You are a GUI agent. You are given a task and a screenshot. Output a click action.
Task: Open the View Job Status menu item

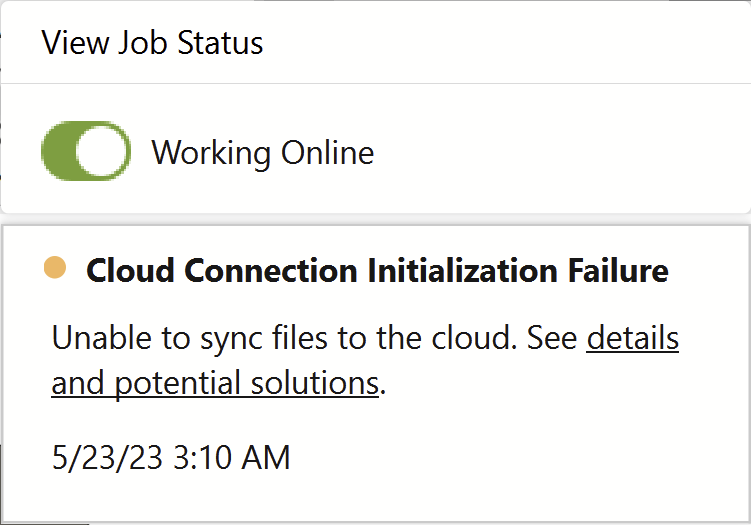152,43
